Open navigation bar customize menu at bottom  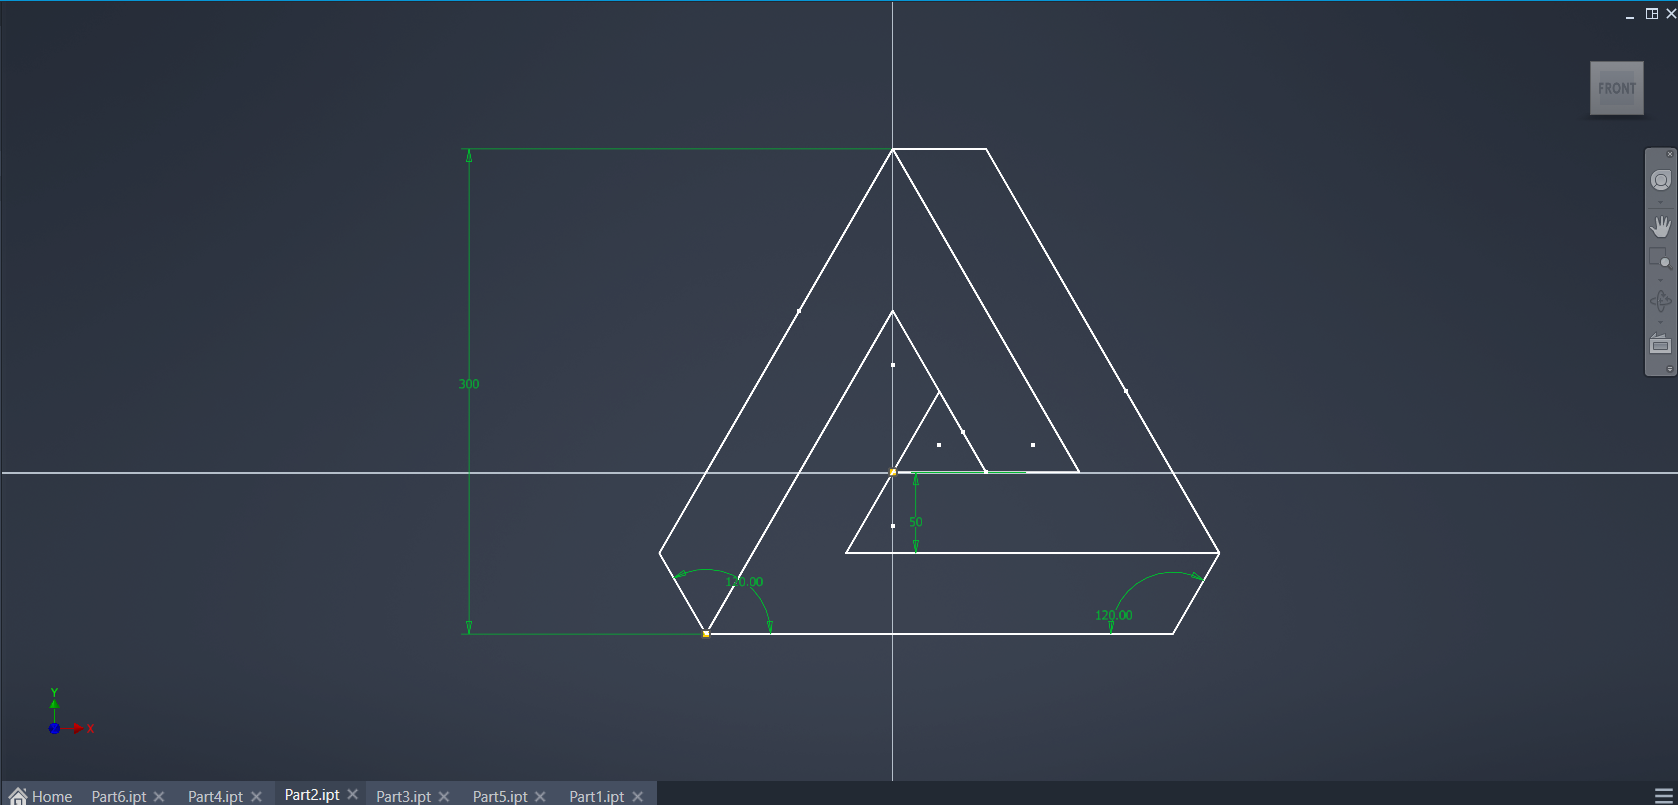1669,369
